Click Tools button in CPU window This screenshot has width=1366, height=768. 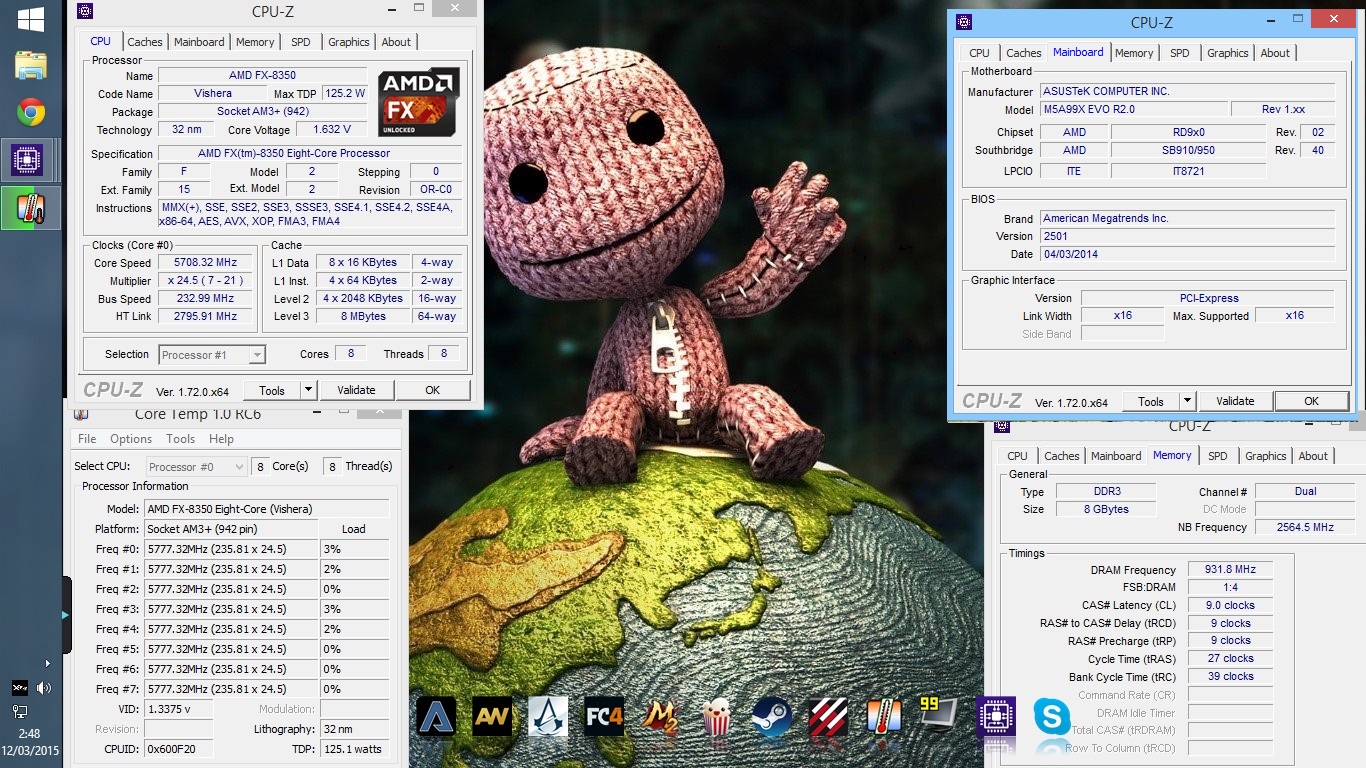272,390
